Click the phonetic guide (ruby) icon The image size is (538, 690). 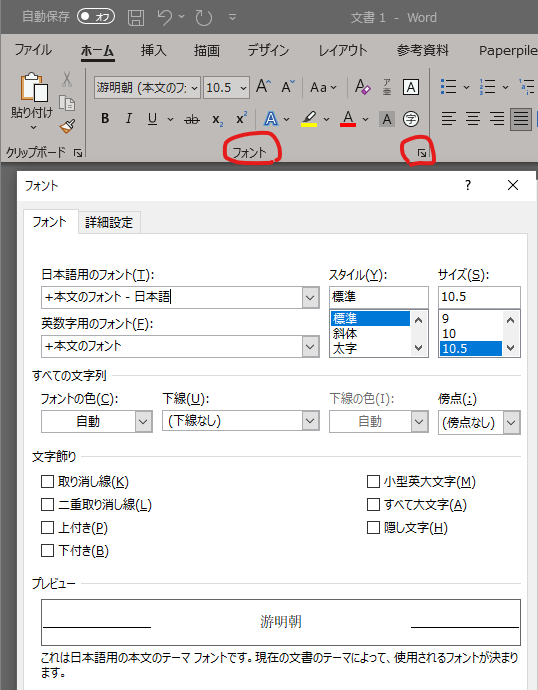(x=387, y=87)
